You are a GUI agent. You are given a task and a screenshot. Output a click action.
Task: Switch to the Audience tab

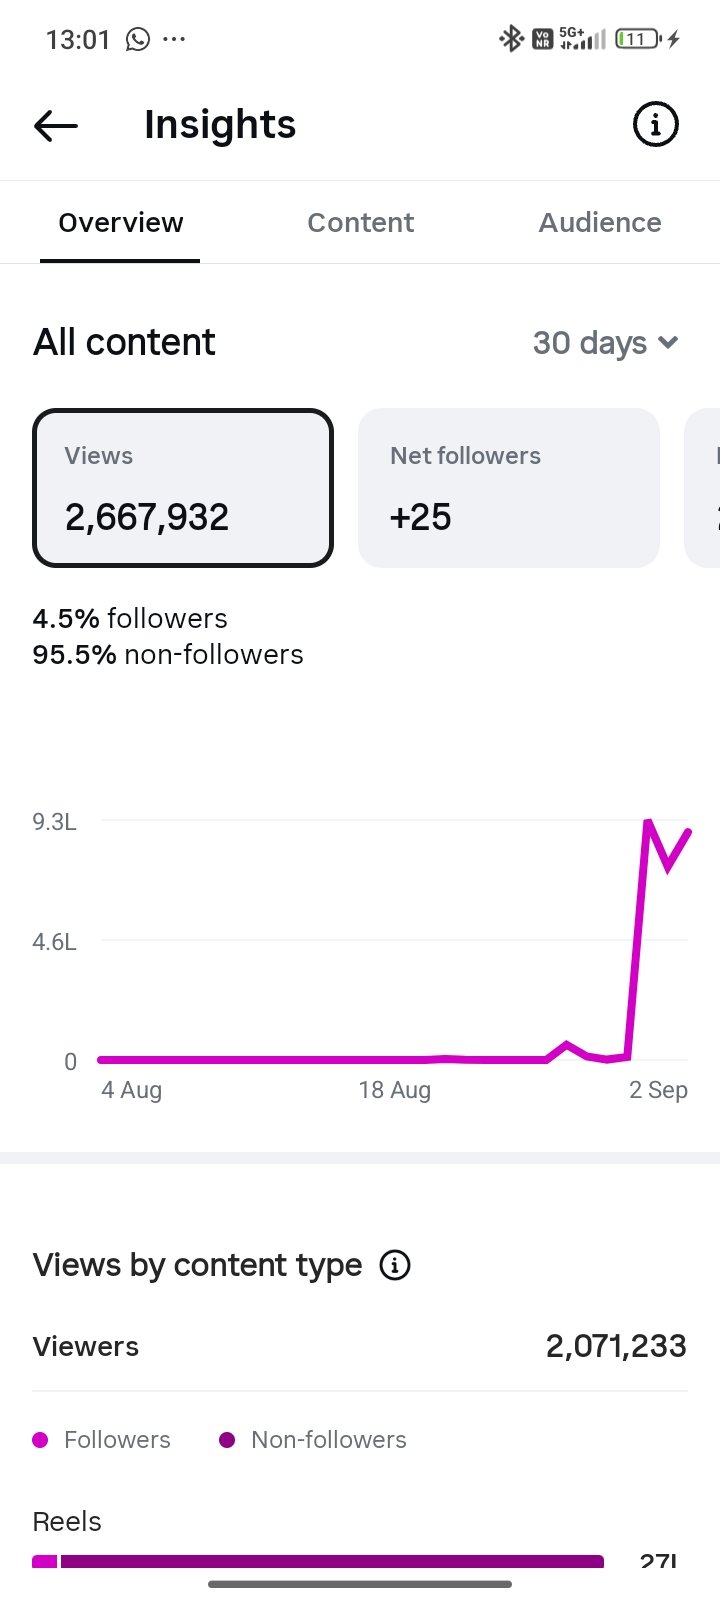(600, 222)
